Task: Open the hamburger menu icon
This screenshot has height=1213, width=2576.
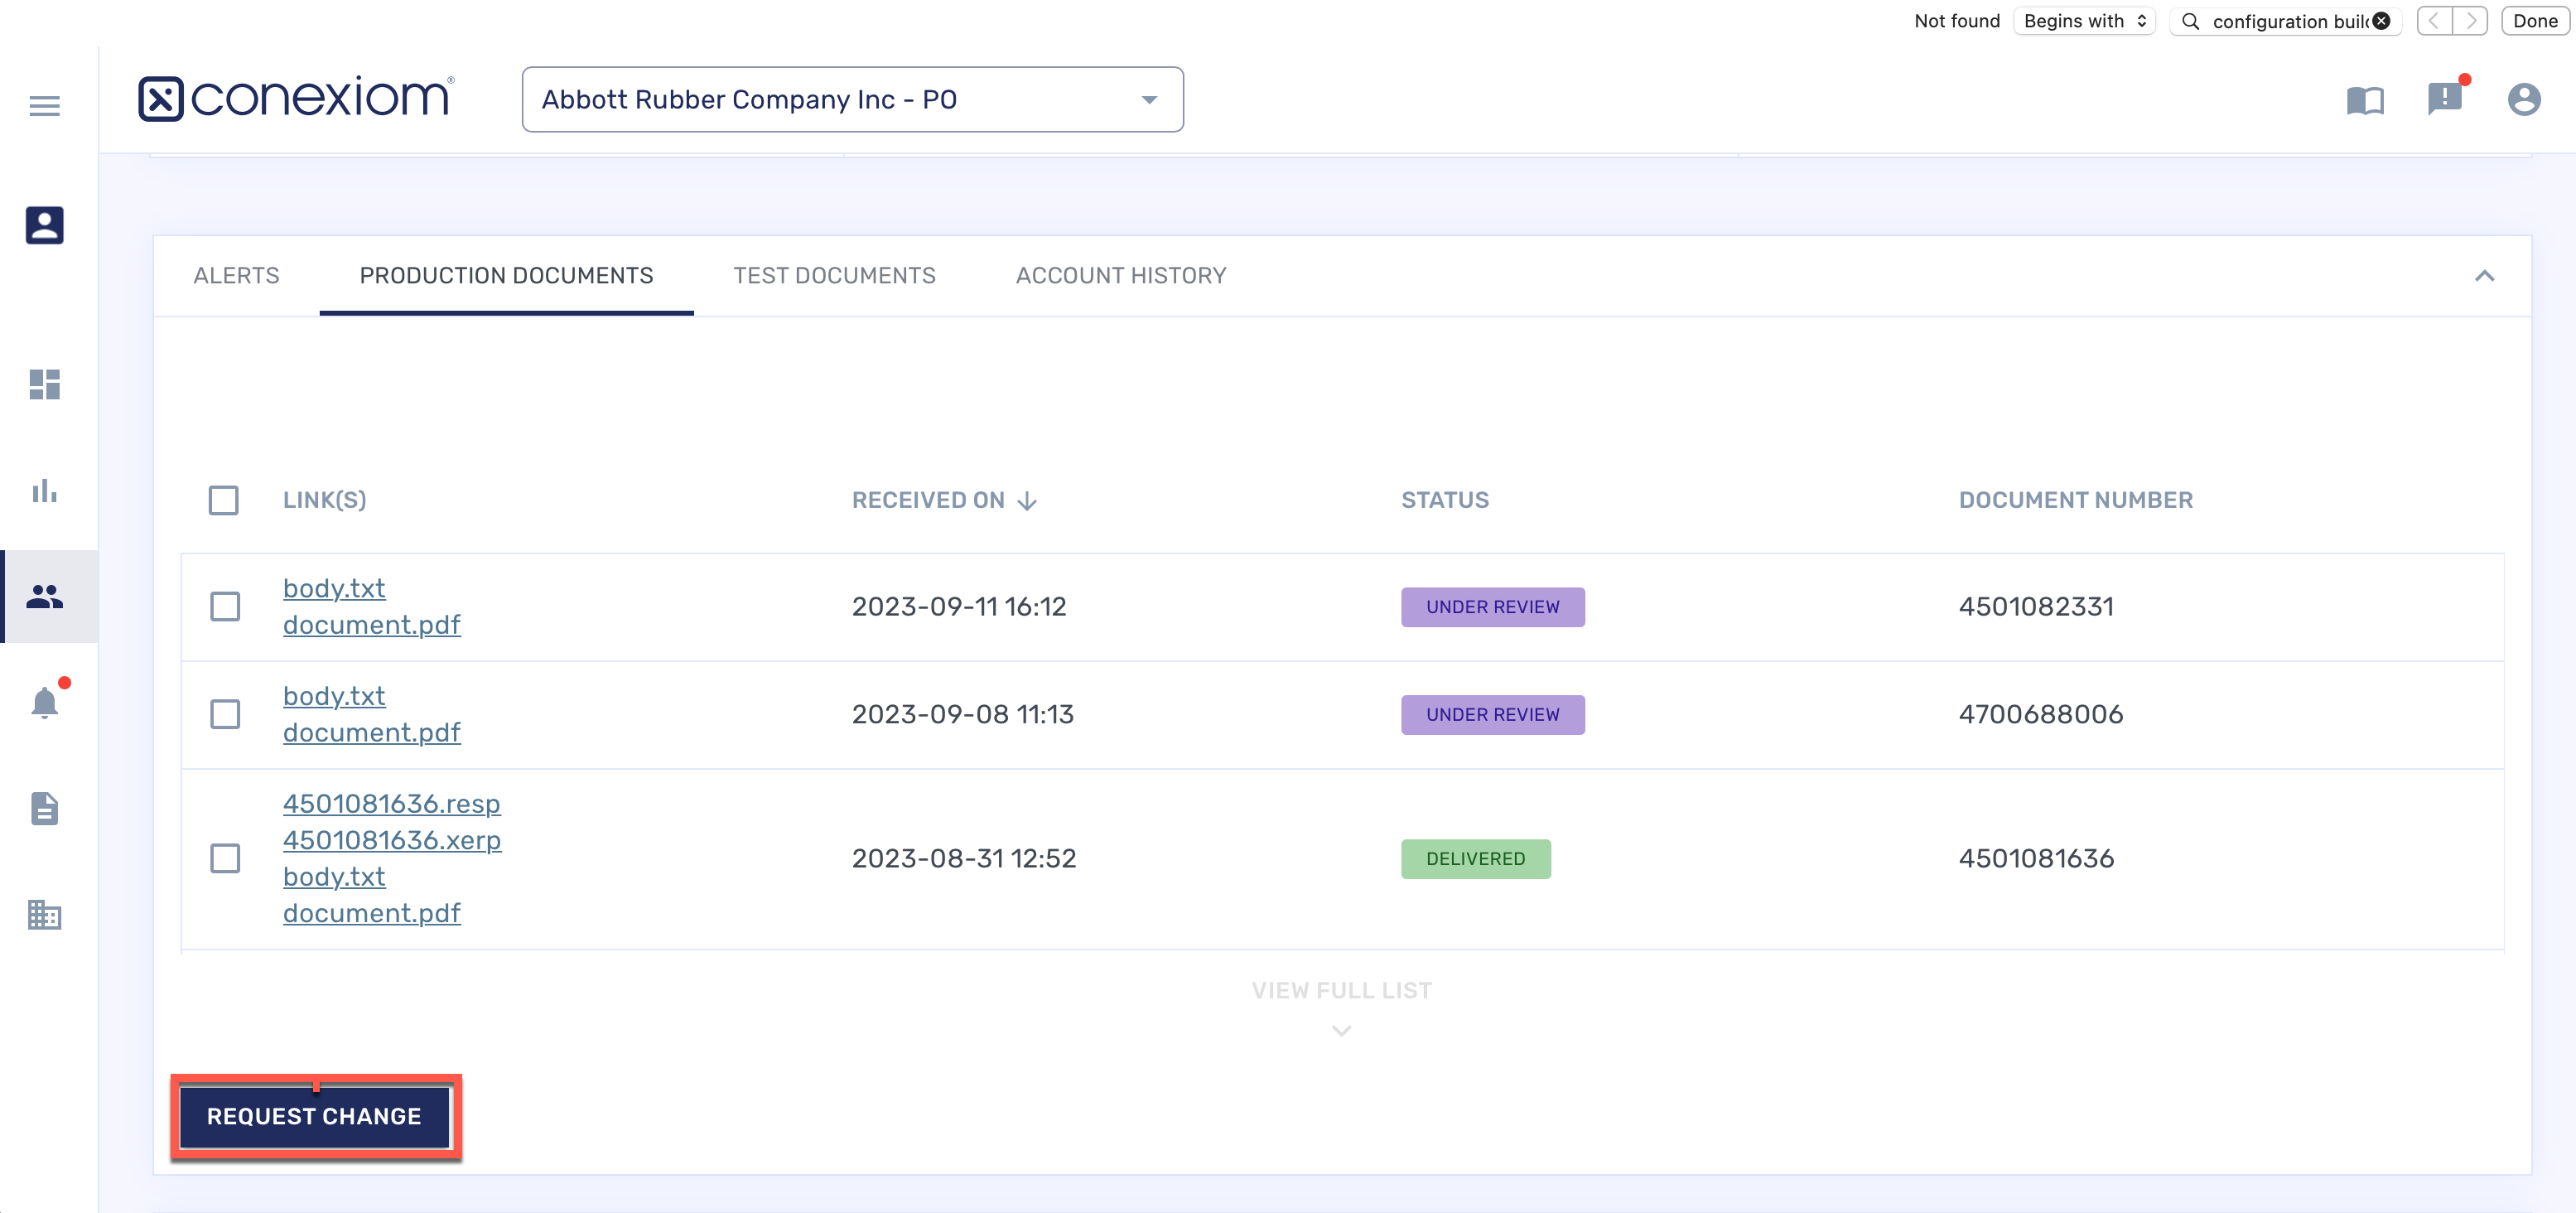Action: [x=44, y=105]
